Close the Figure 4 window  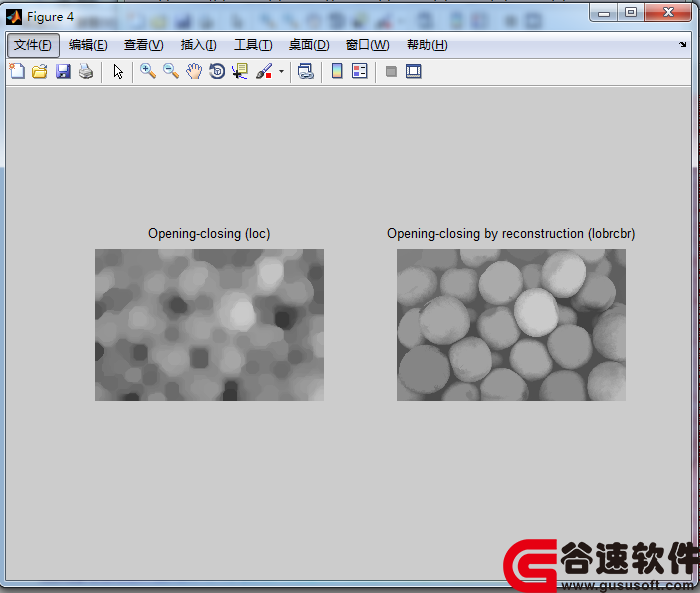coord(668,13)
